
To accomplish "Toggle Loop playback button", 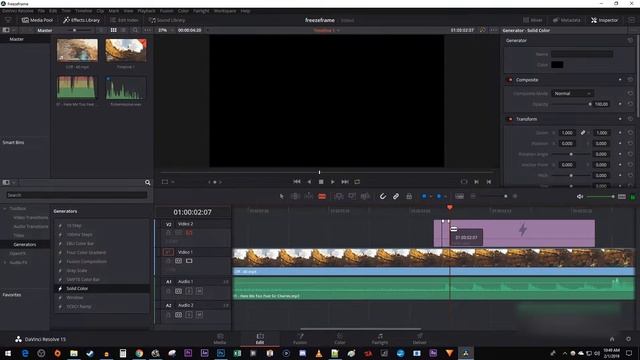I will [x=357, y=182].
